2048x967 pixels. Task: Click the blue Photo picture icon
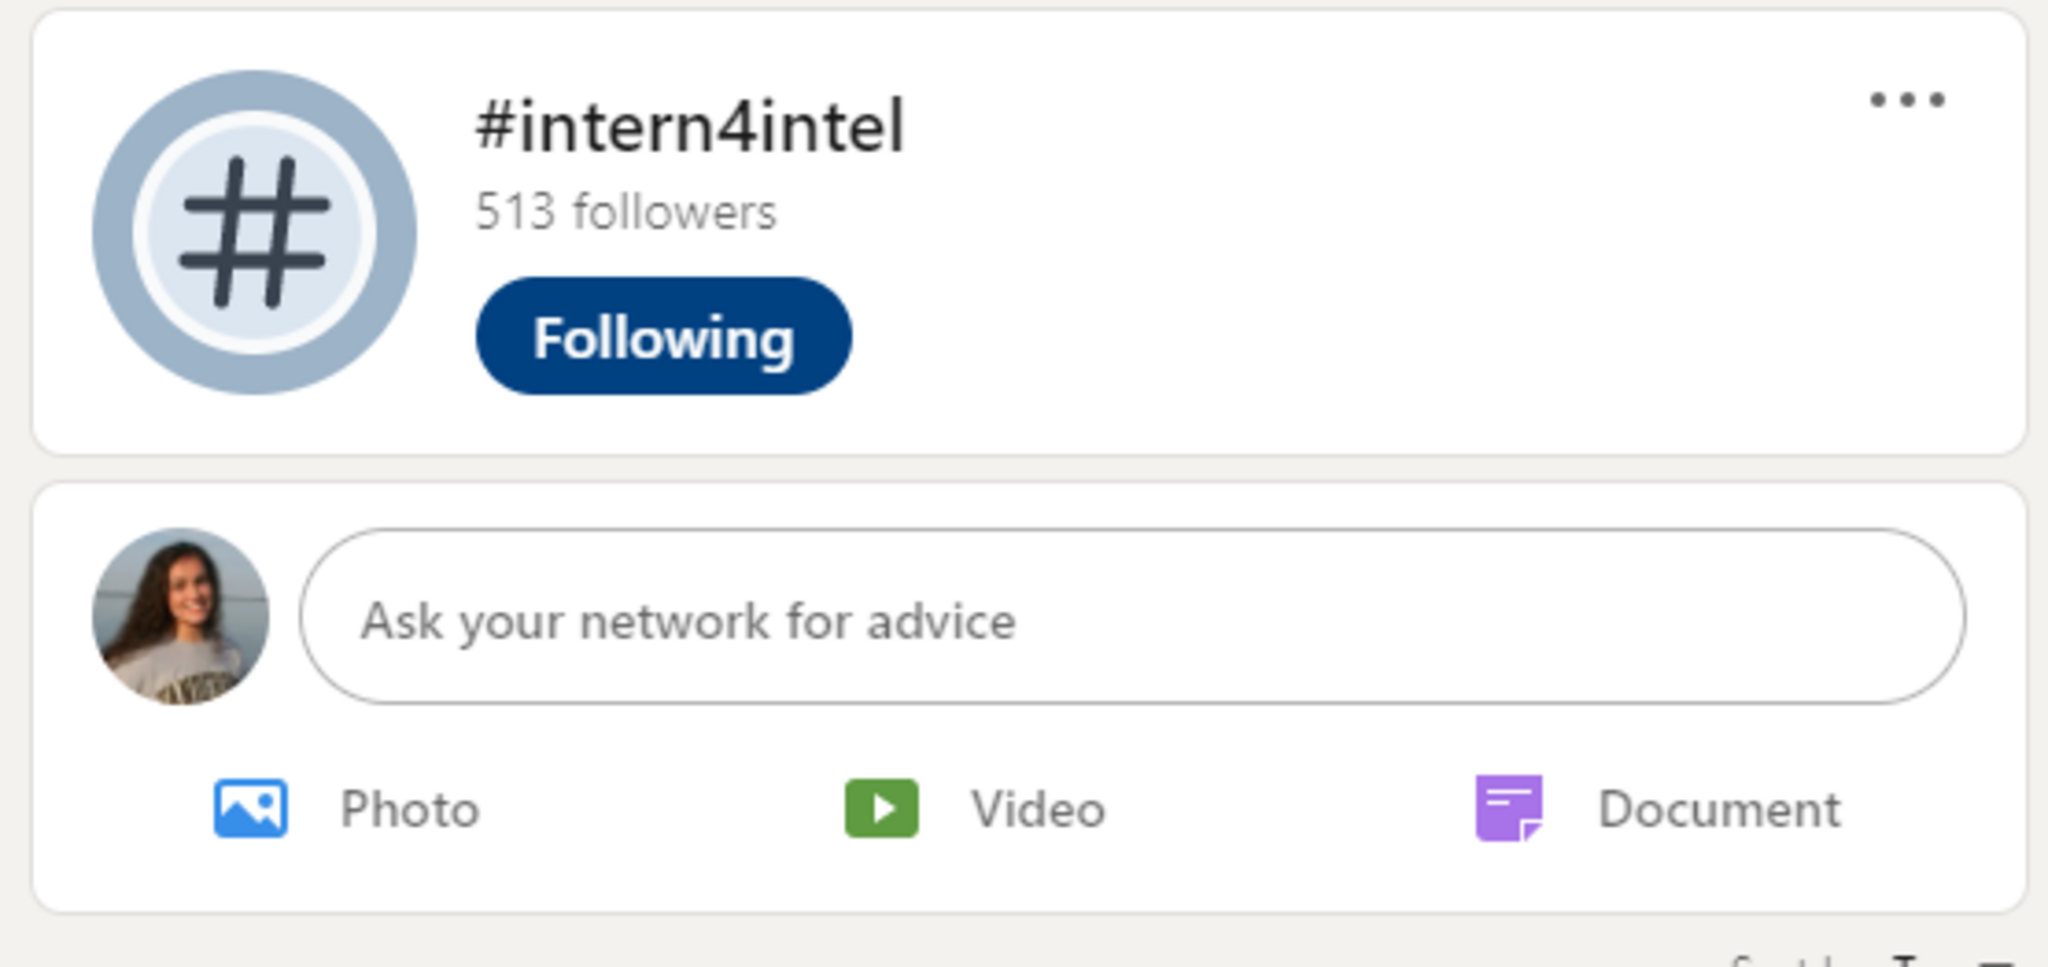(250, 808)
